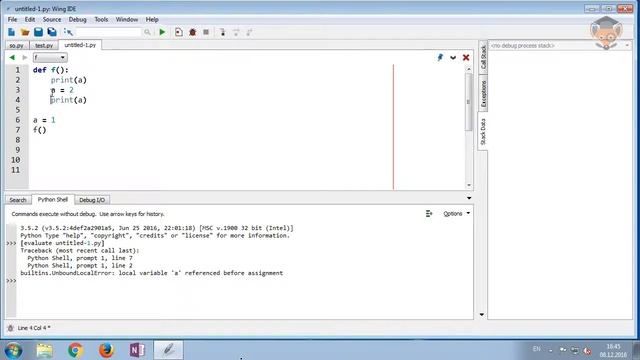Start debugging with the red bug icon

tap(193, 32)
